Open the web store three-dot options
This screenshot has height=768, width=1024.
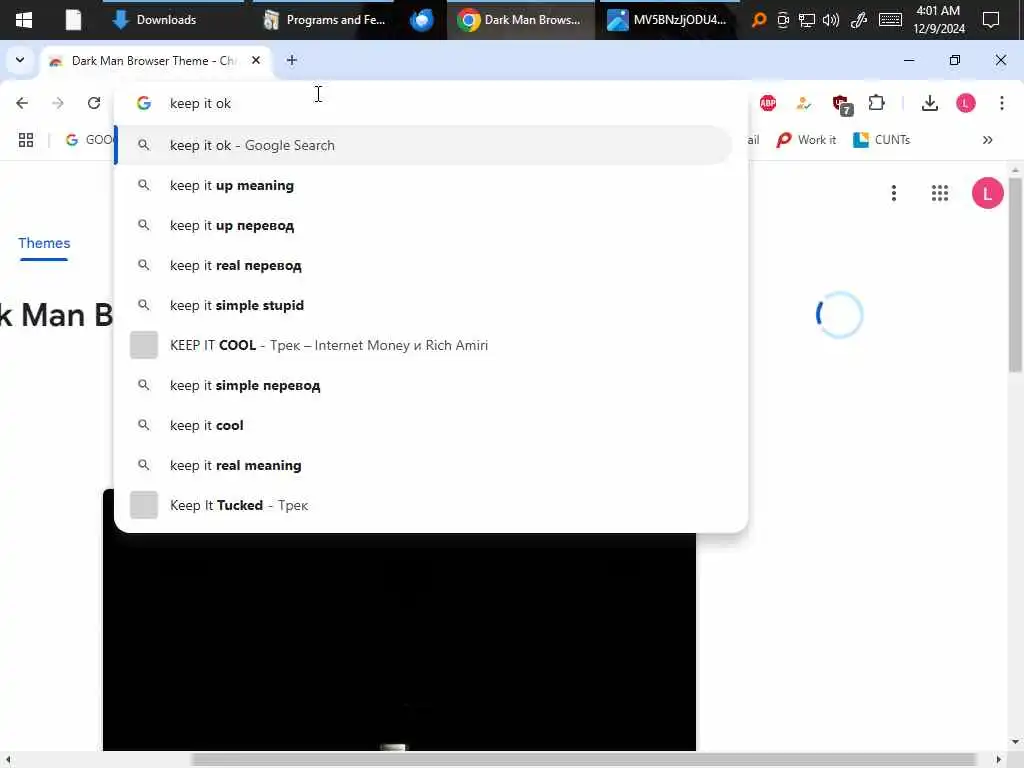[x=894, y=193]
